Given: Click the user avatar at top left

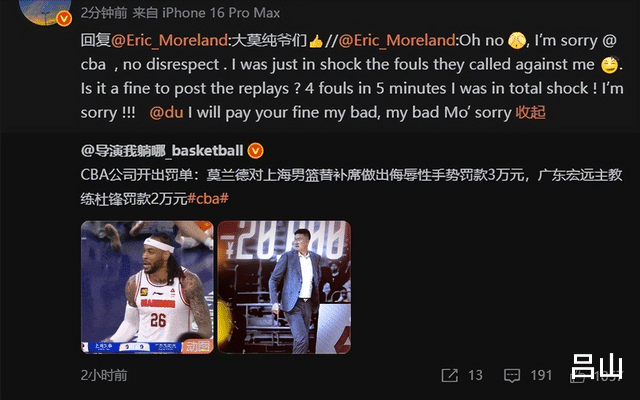Looking at the screenshot, I should pyautogui.click(x=45, y=11).
